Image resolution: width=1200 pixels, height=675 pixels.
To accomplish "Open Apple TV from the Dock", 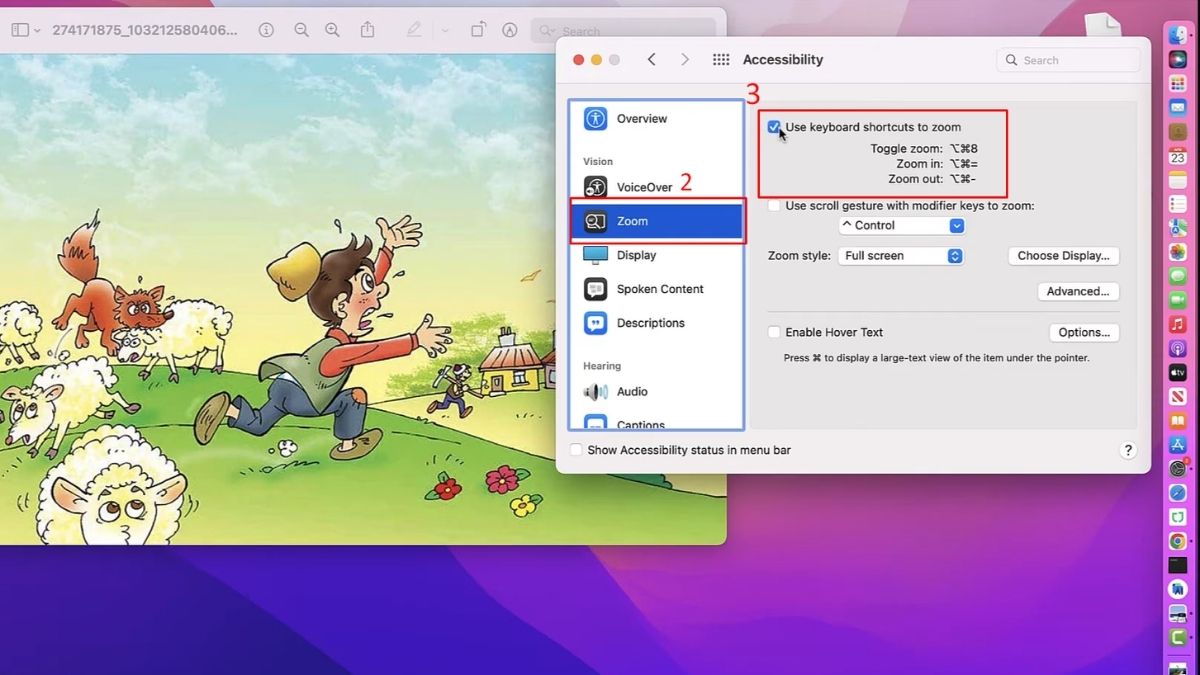I will (x=1178, y=373).
